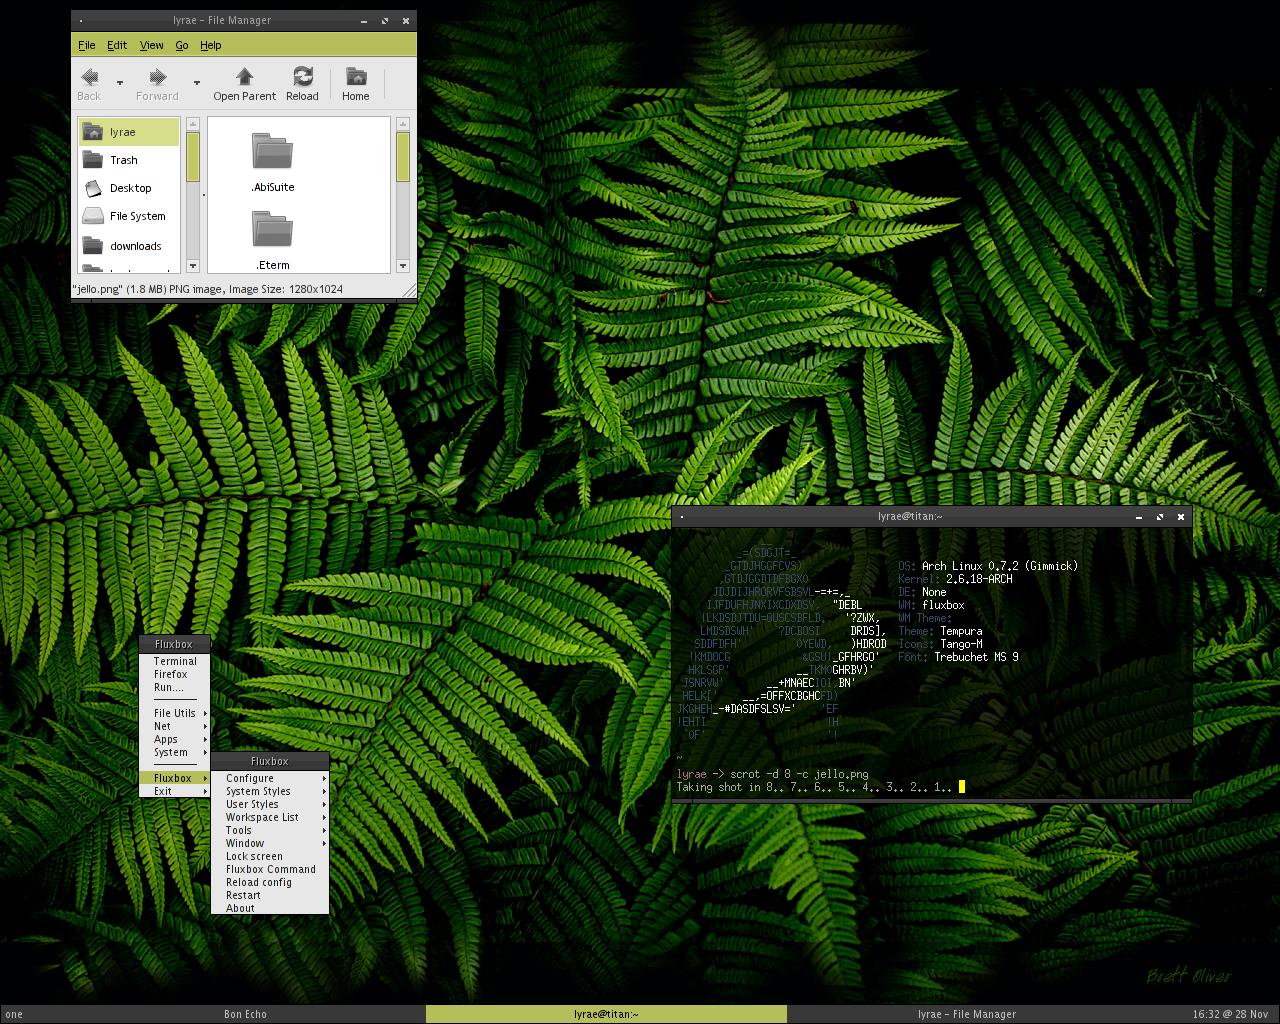The image size is (1280, 1024).
Task: Choose Run.... in Fluxbox menu
Action: [x=176, y=687]
